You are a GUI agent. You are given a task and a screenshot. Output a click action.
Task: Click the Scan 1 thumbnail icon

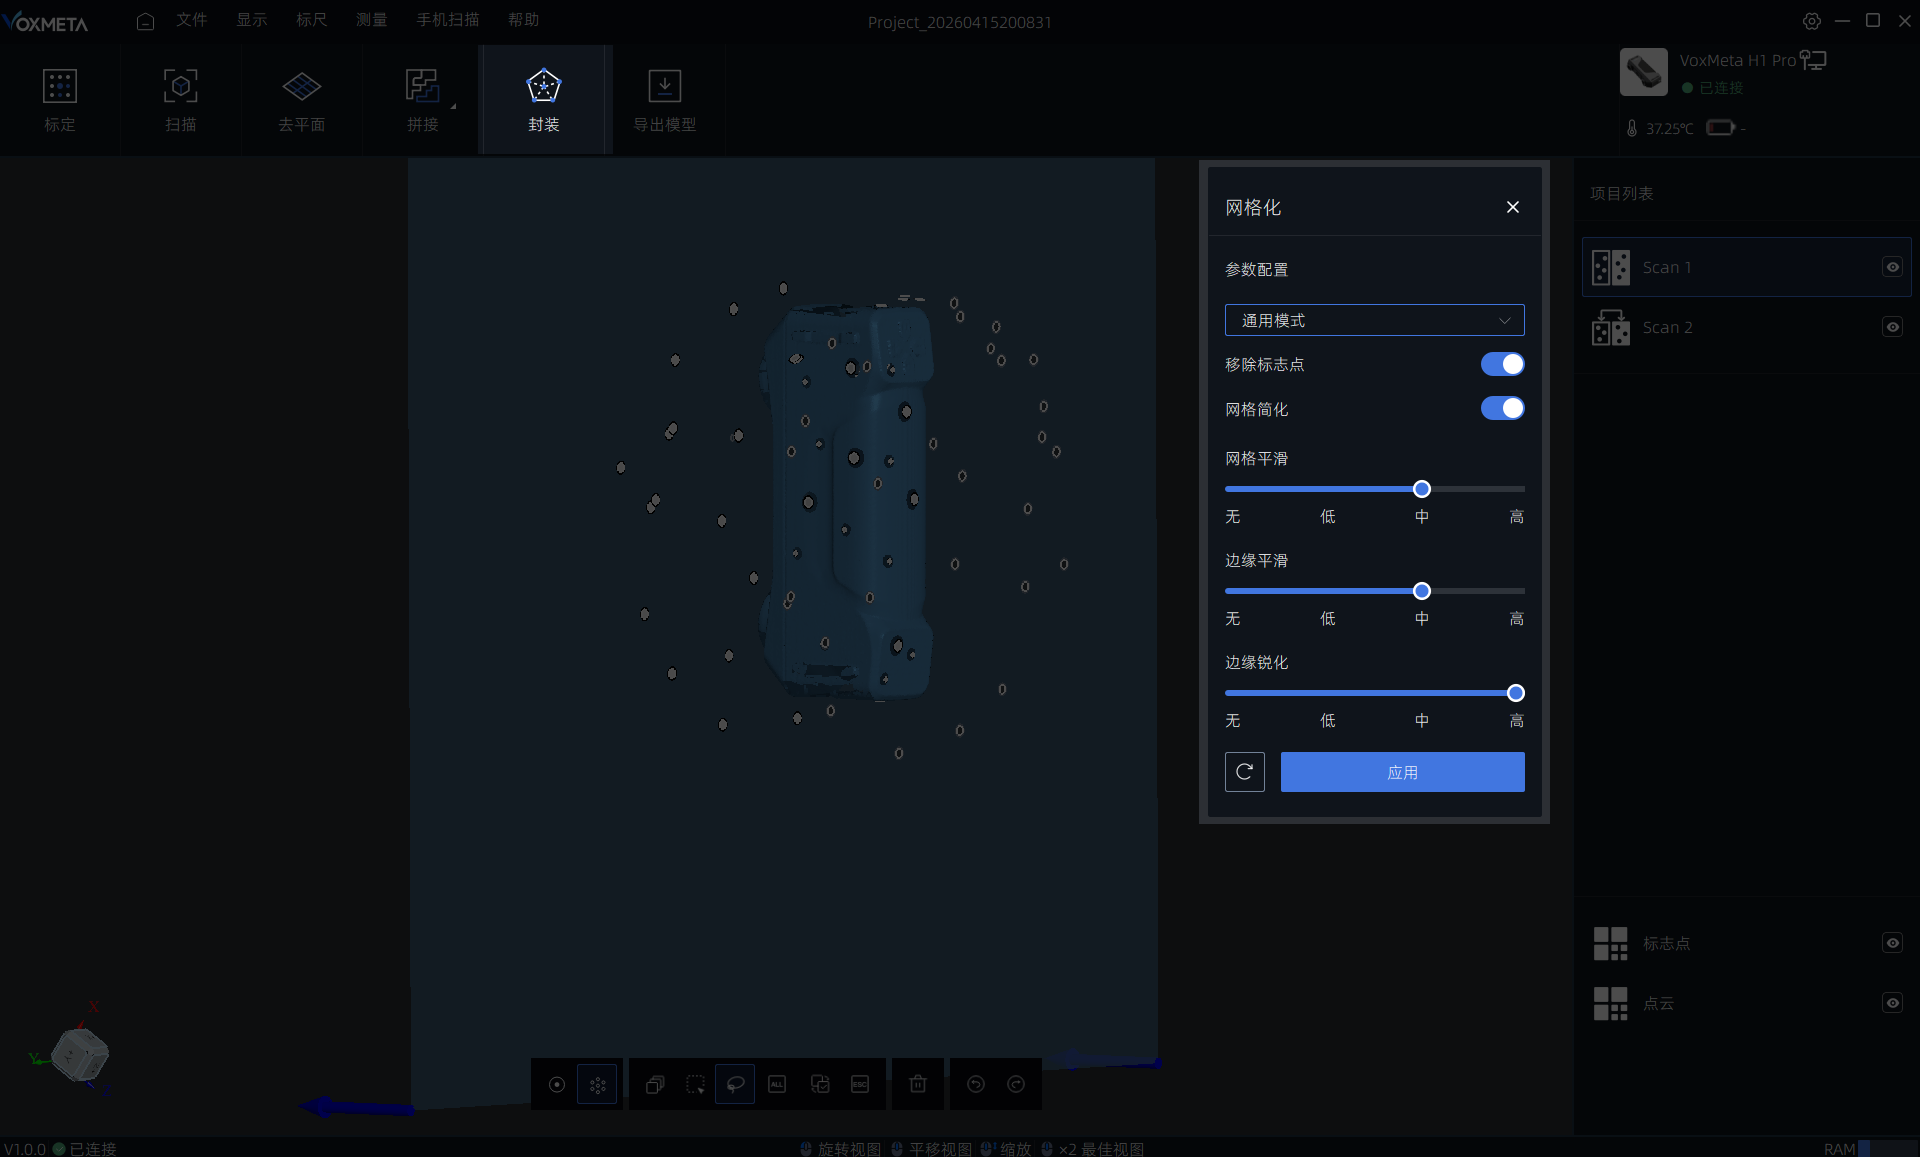pos(1611,267)
